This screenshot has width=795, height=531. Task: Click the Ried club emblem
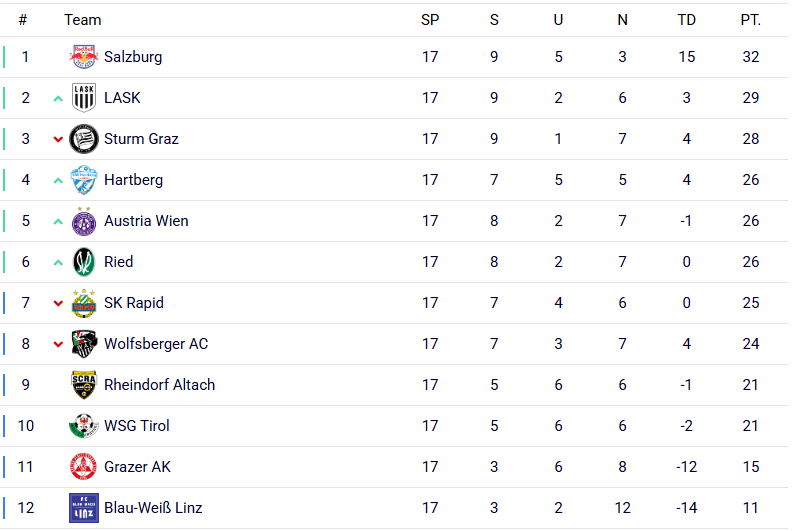click(84, 262)
